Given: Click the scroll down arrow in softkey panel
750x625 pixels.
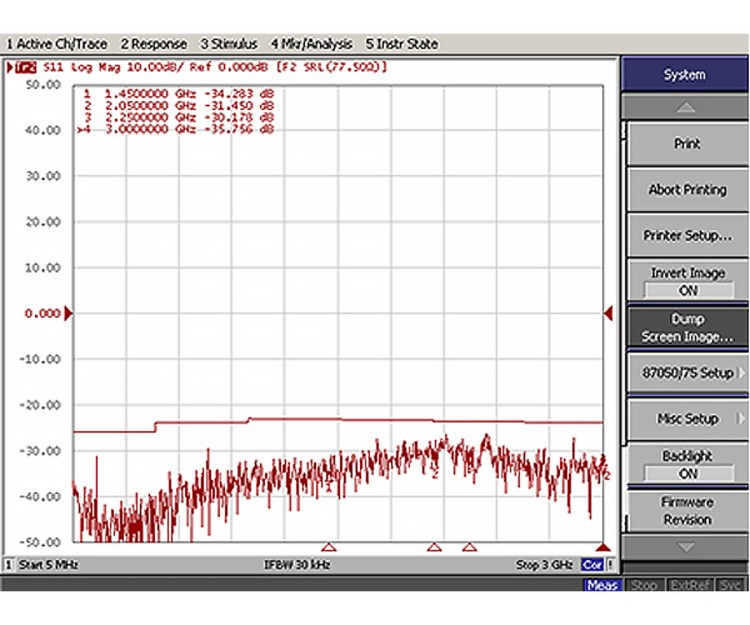Looking at the screenshot, I should [685, 547].
